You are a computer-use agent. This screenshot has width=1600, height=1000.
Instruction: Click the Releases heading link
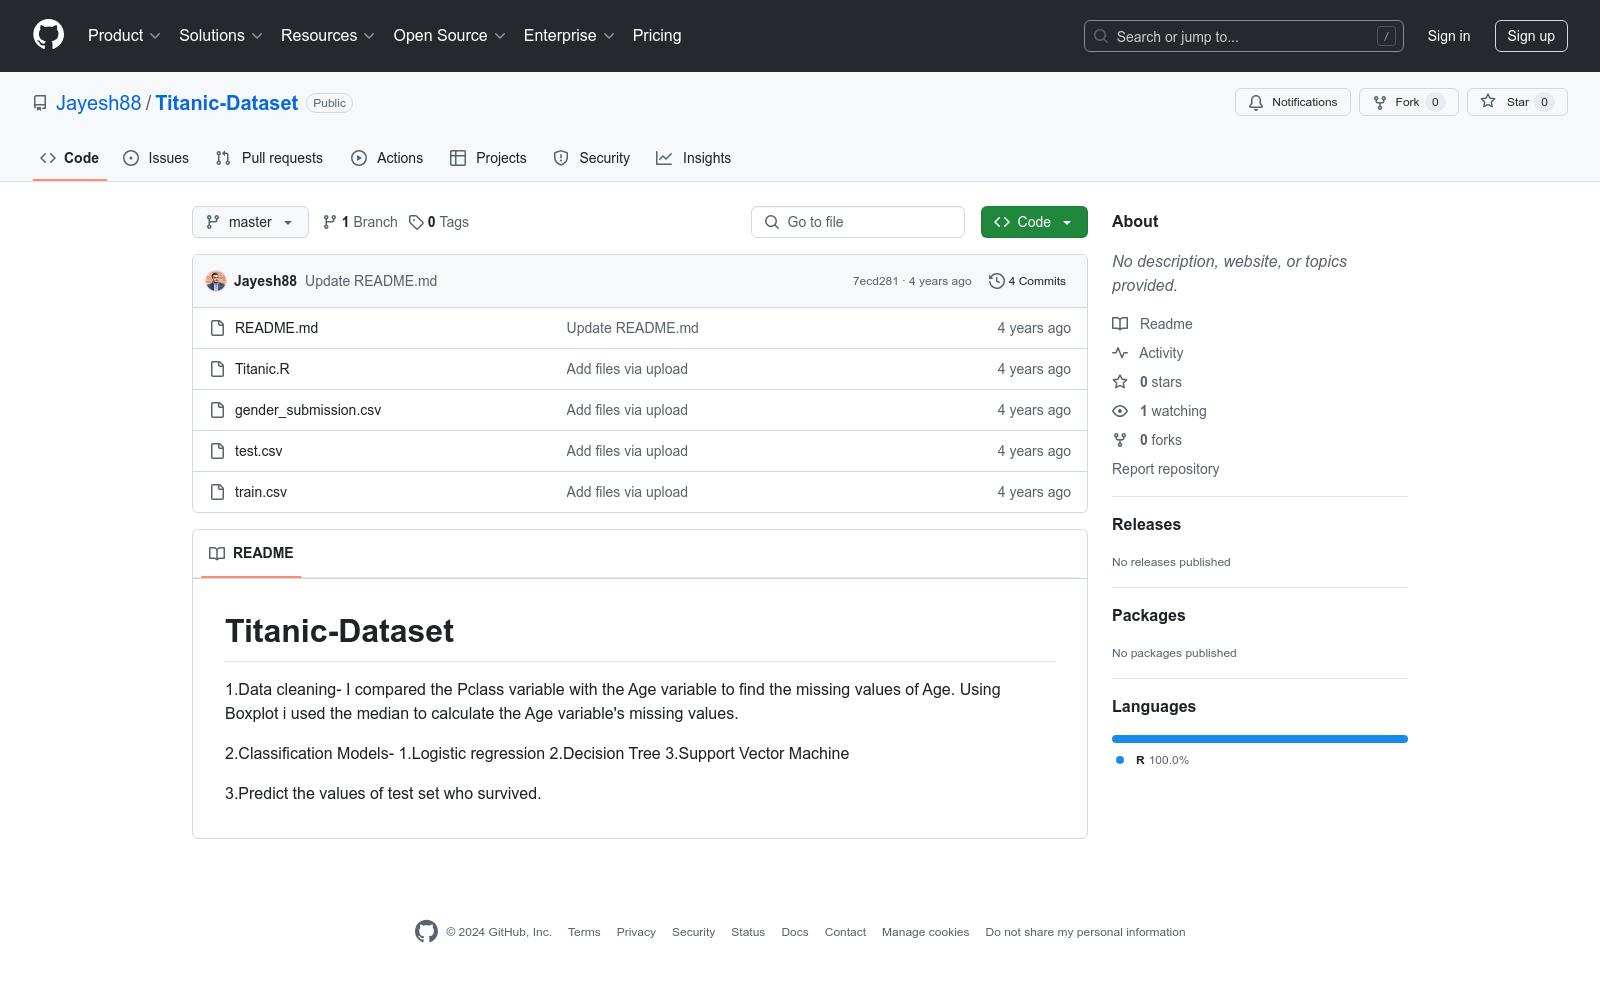[1146, 524]
